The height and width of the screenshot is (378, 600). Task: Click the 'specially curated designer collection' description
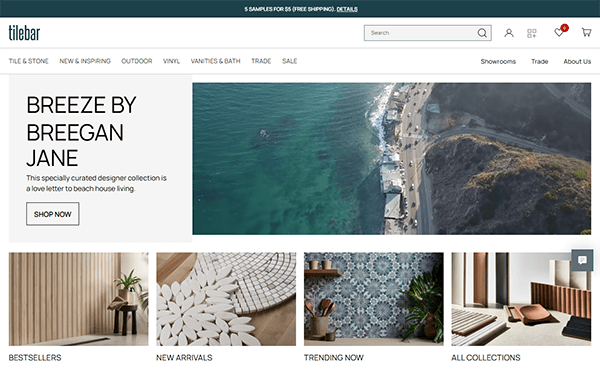(x=96, y=183)
